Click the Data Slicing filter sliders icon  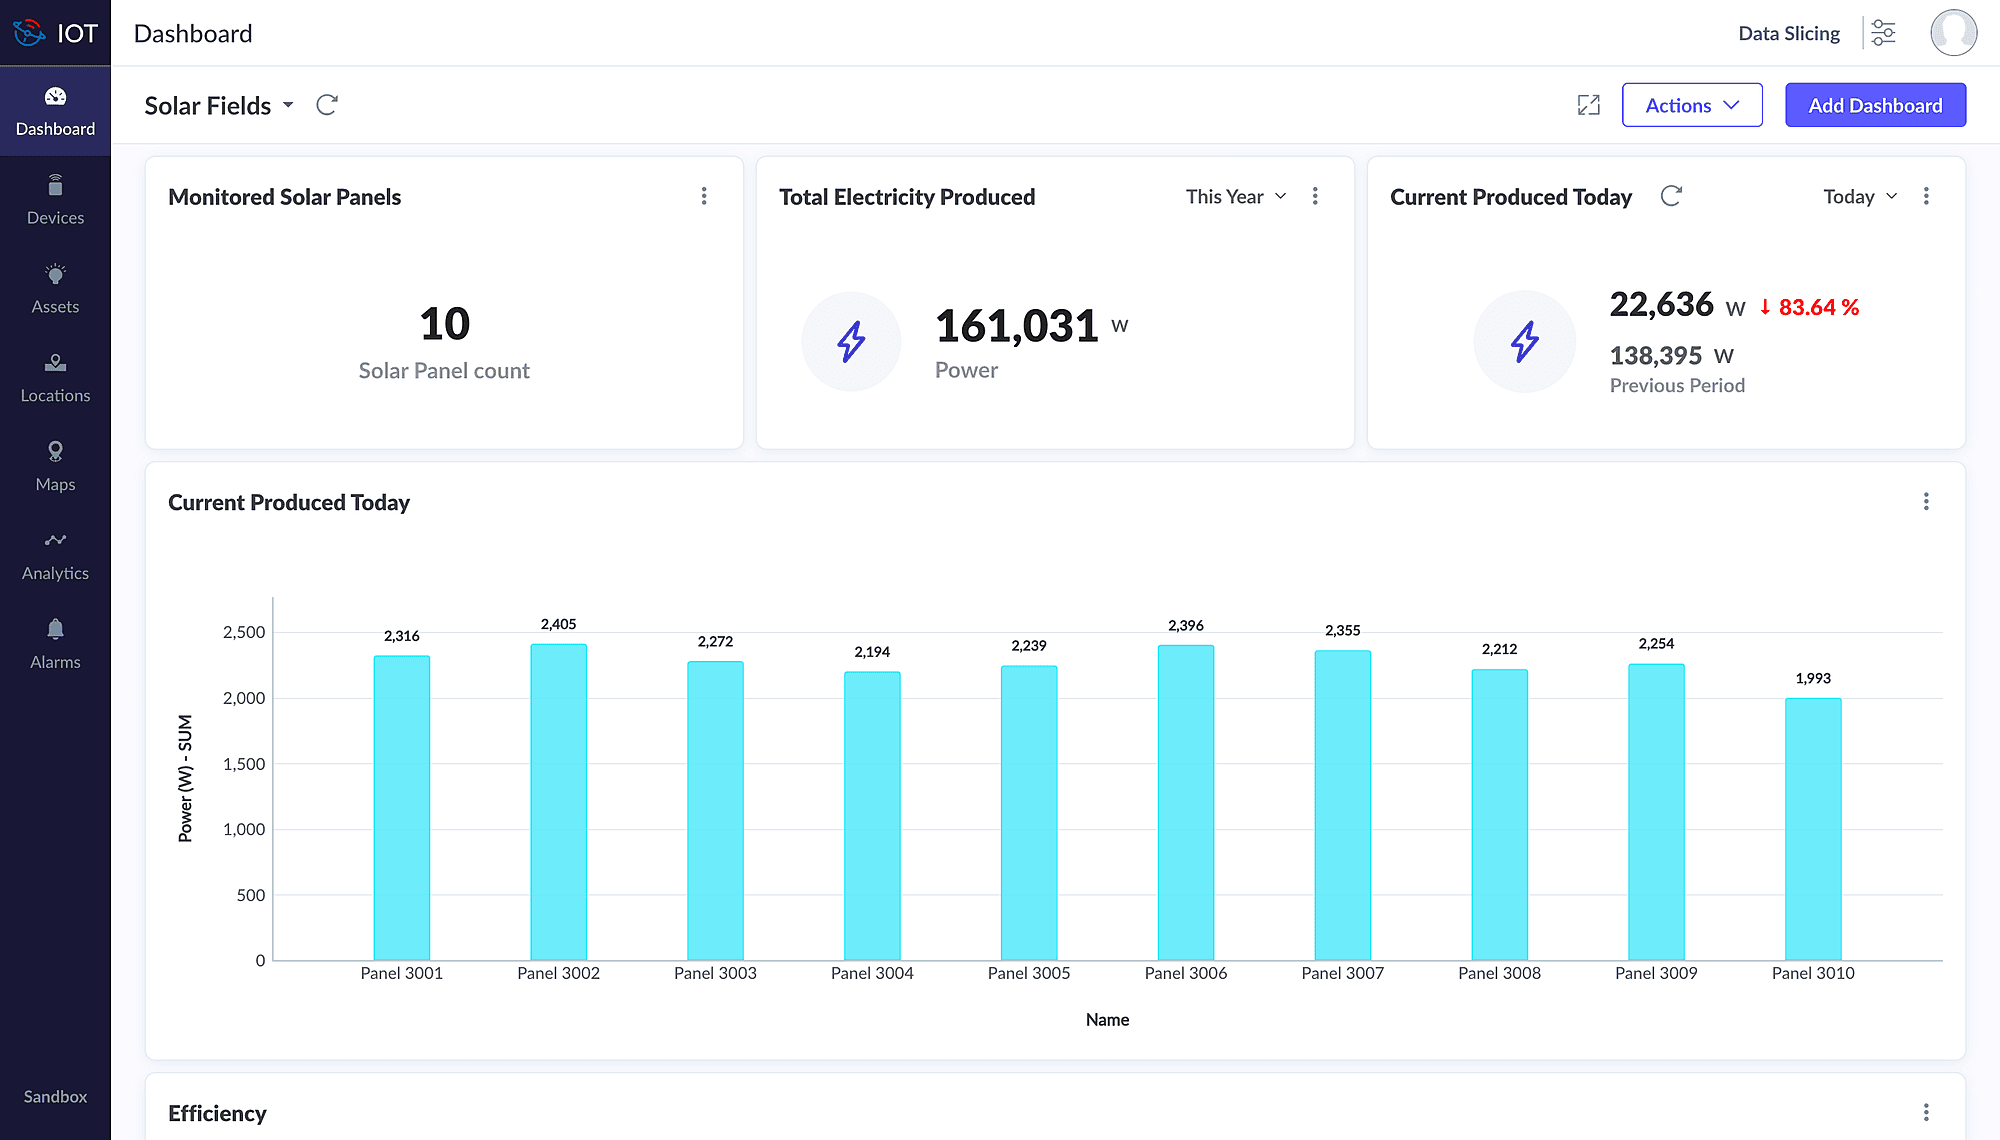tap(1883, 33)
